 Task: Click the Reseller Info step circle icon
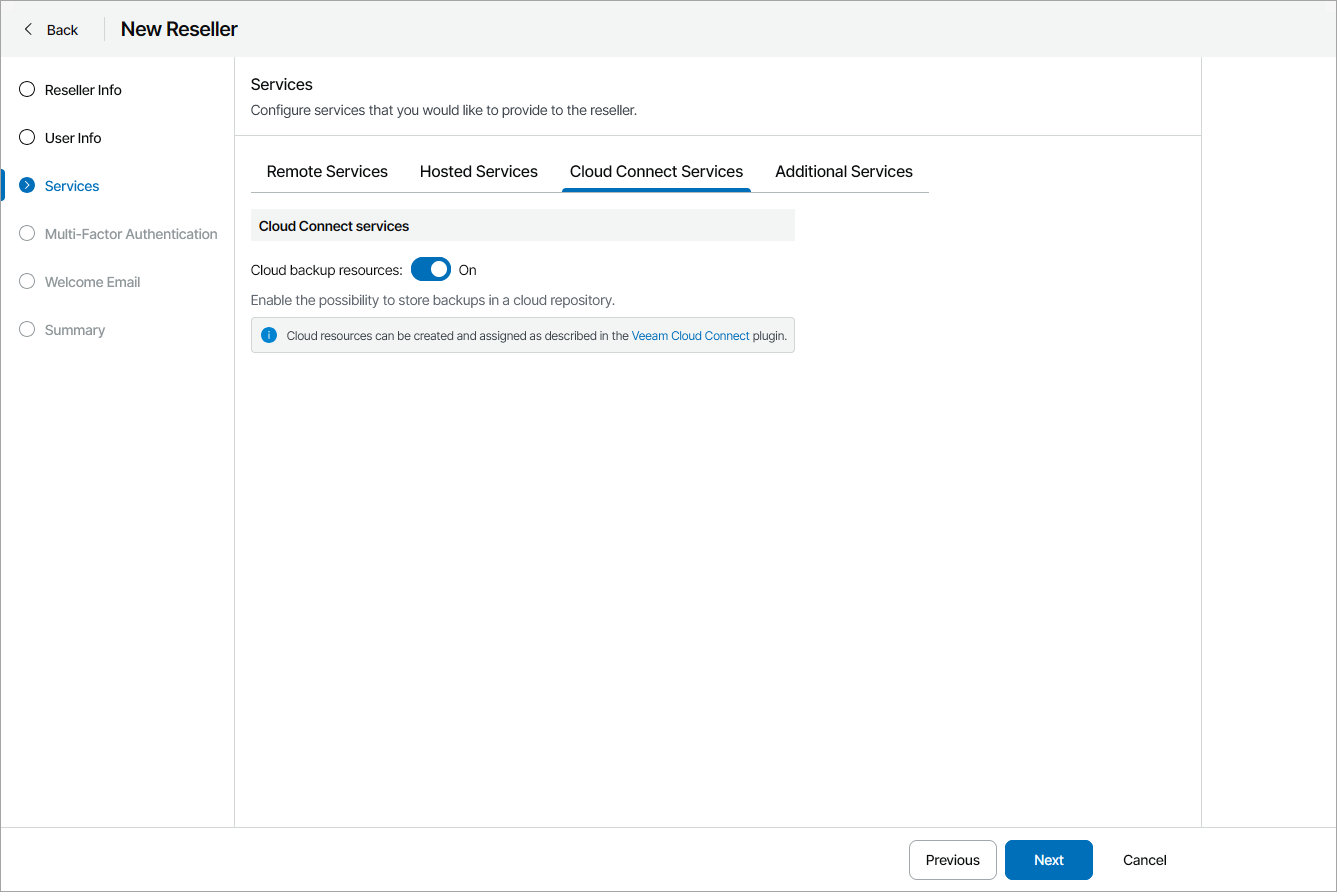26,89
